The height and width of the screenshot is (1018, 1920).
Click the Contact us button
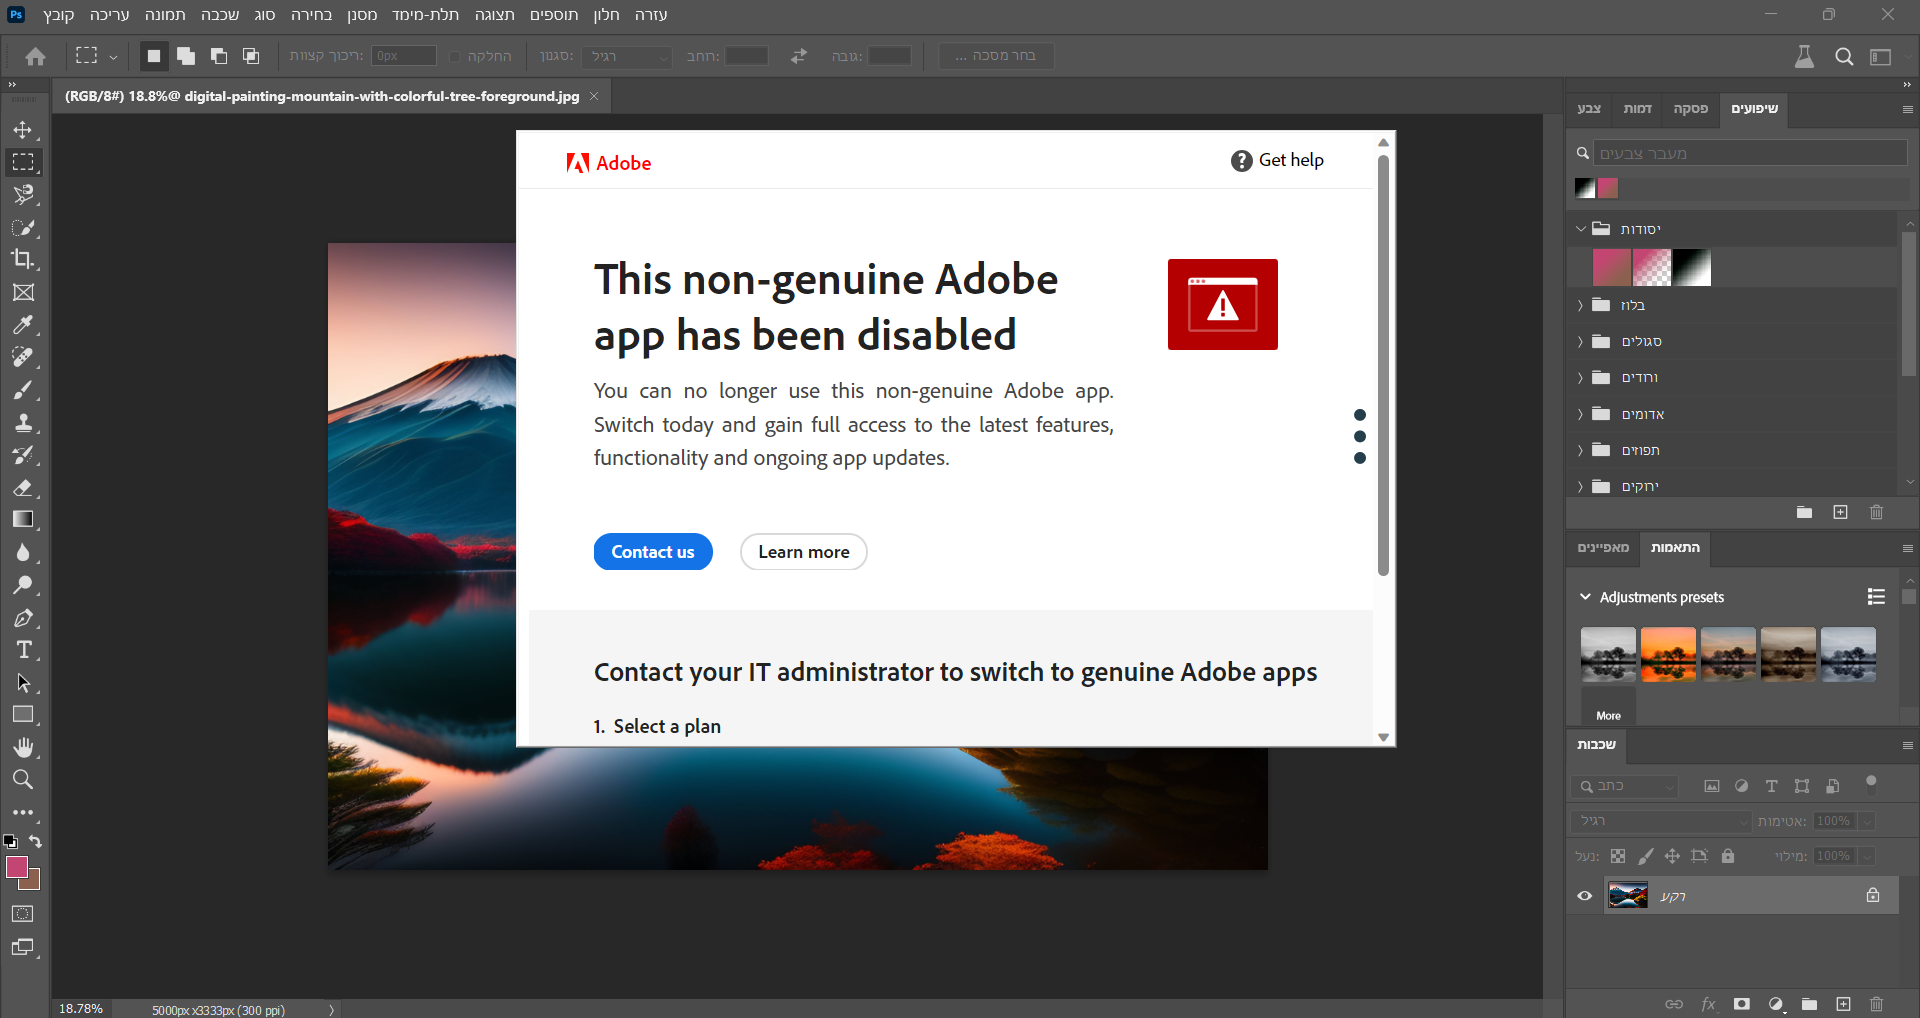click(x=653, y=552)
